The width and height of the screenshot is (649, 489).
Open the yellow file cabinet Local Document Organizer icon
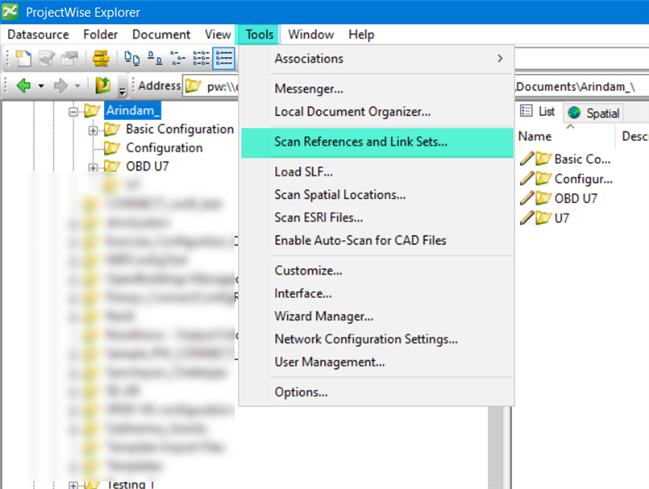click(101, 58)
